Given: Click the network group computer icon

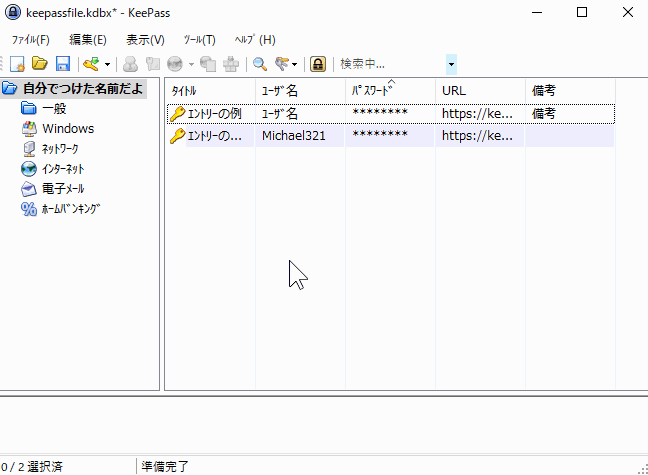Looking at the screenshot, I should tap(29, 149).
